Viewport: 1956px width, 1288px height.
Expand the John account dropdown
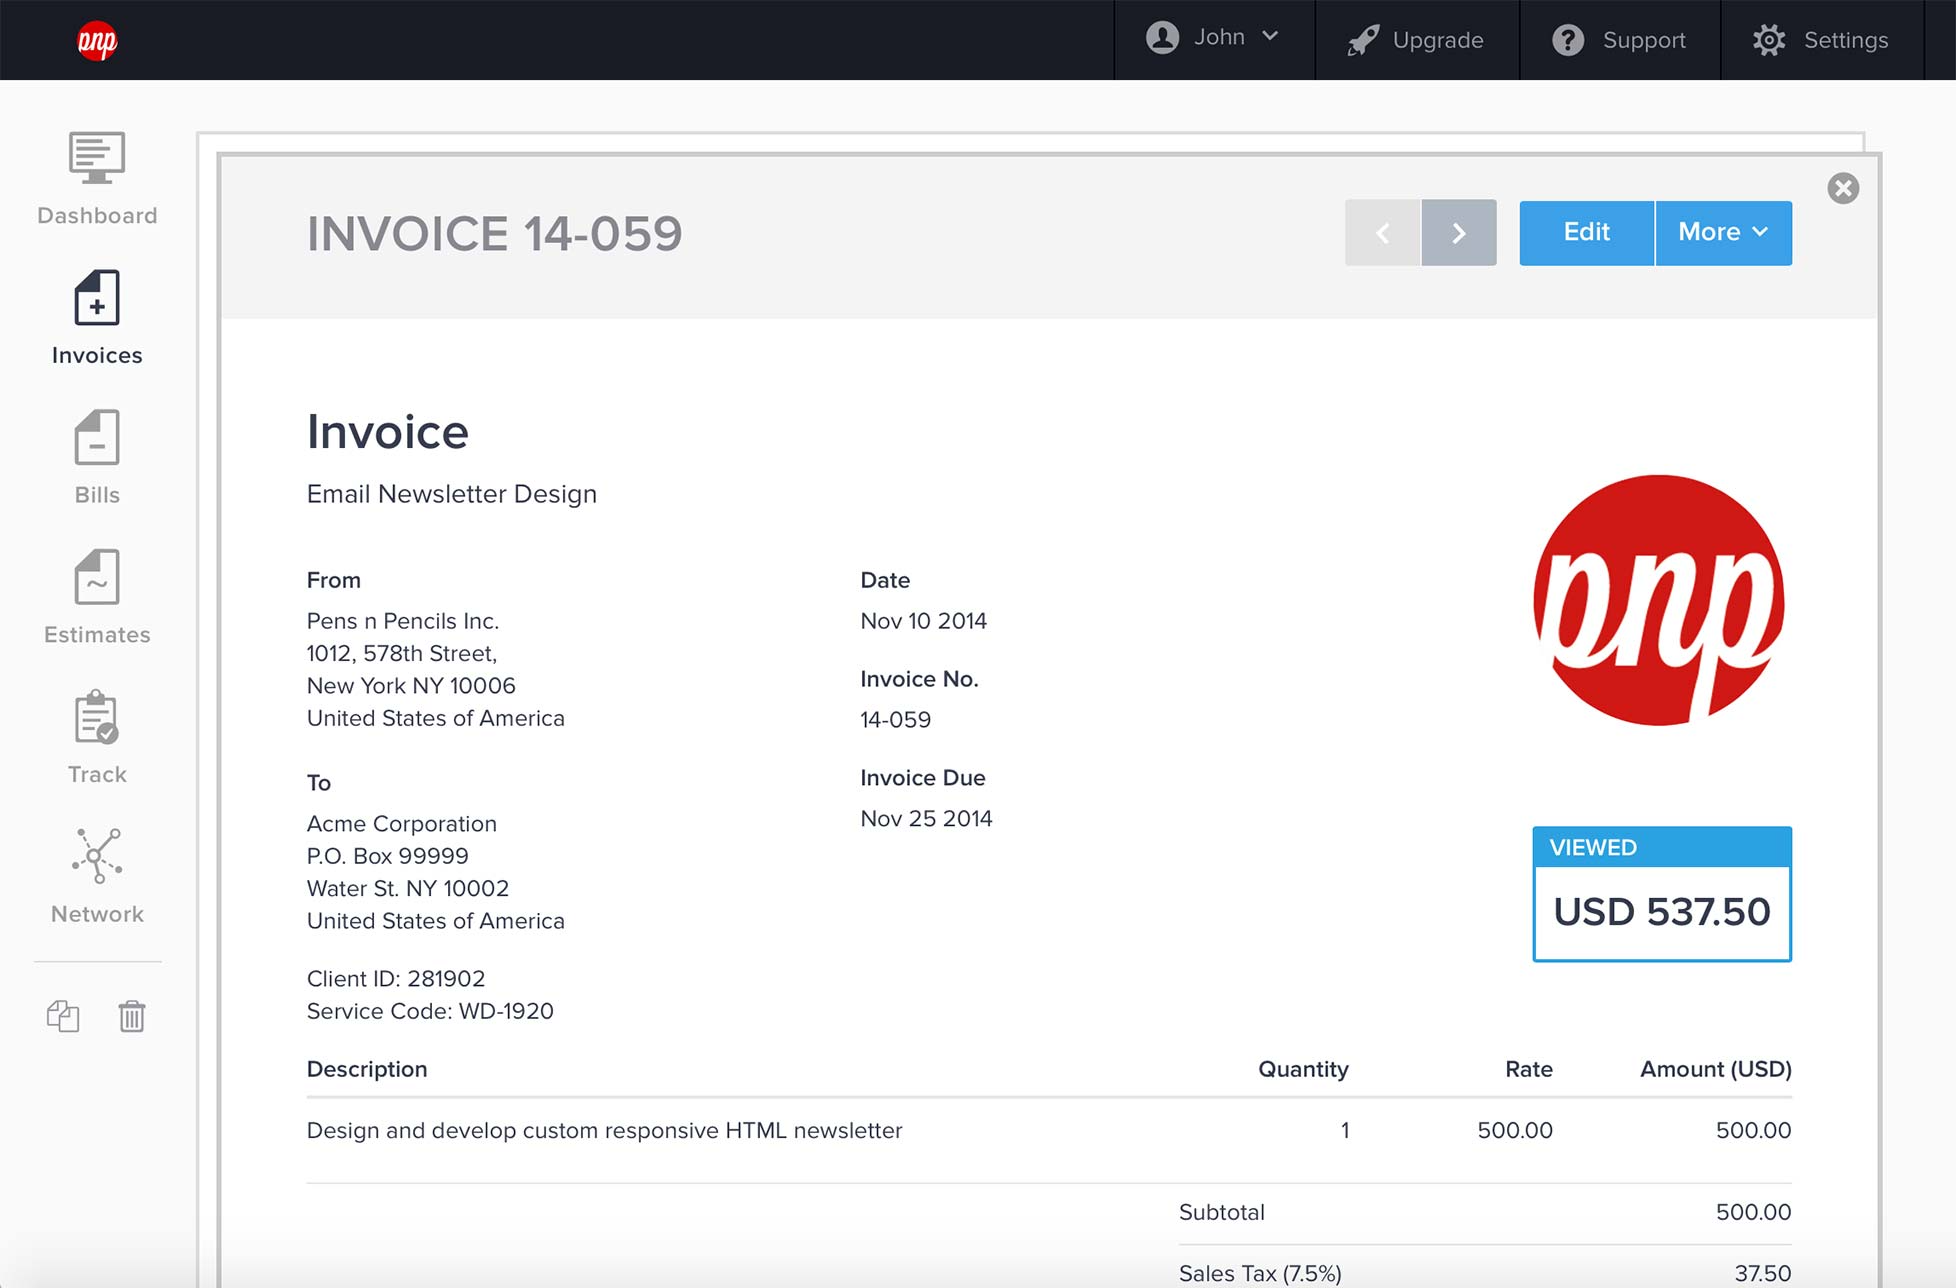(x=1213, y=40)
